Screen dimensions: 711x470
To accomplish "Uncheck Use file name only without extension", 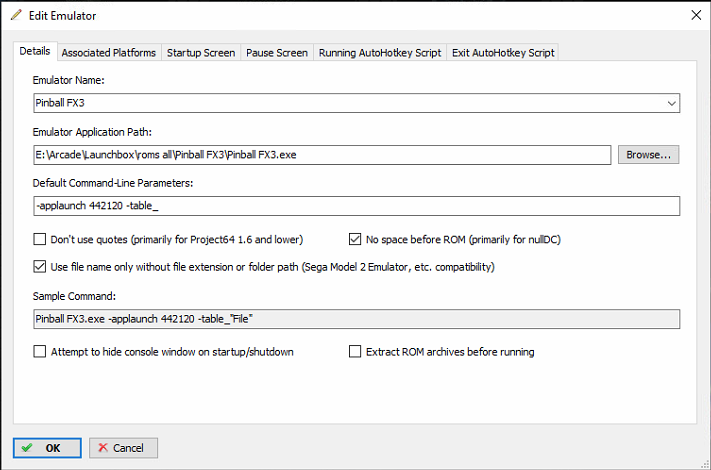I will 39,266.
